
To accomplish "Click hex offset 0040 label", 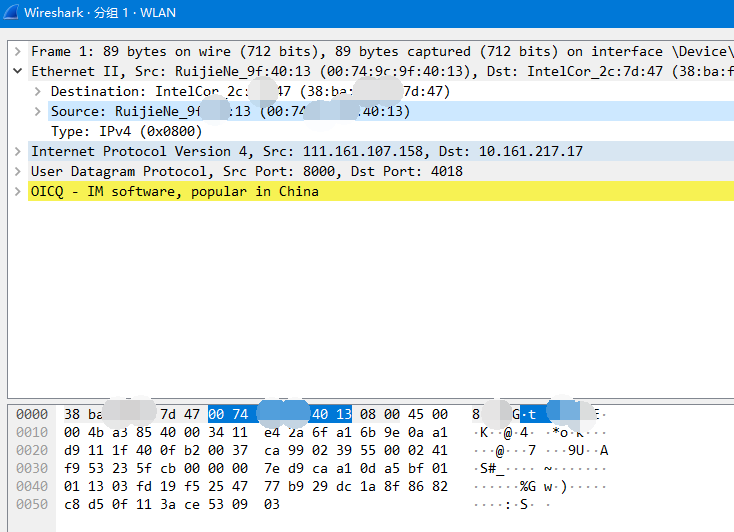I will 32,487.
